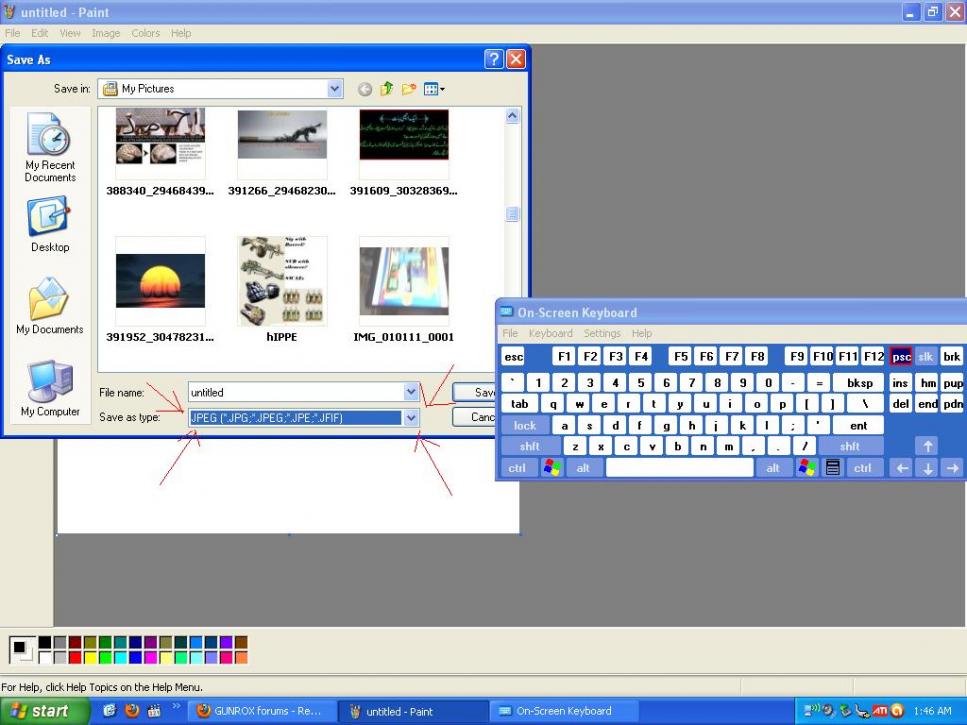Open the Settings menu in On-Screen Keyboard
This screenshot has height=725, width=967.
602,333
